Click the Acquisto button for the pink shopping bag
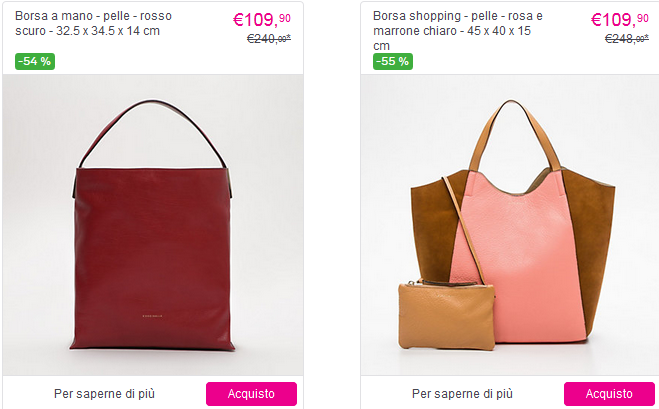The height and width of the screenshot is (409, 659). 609,394
